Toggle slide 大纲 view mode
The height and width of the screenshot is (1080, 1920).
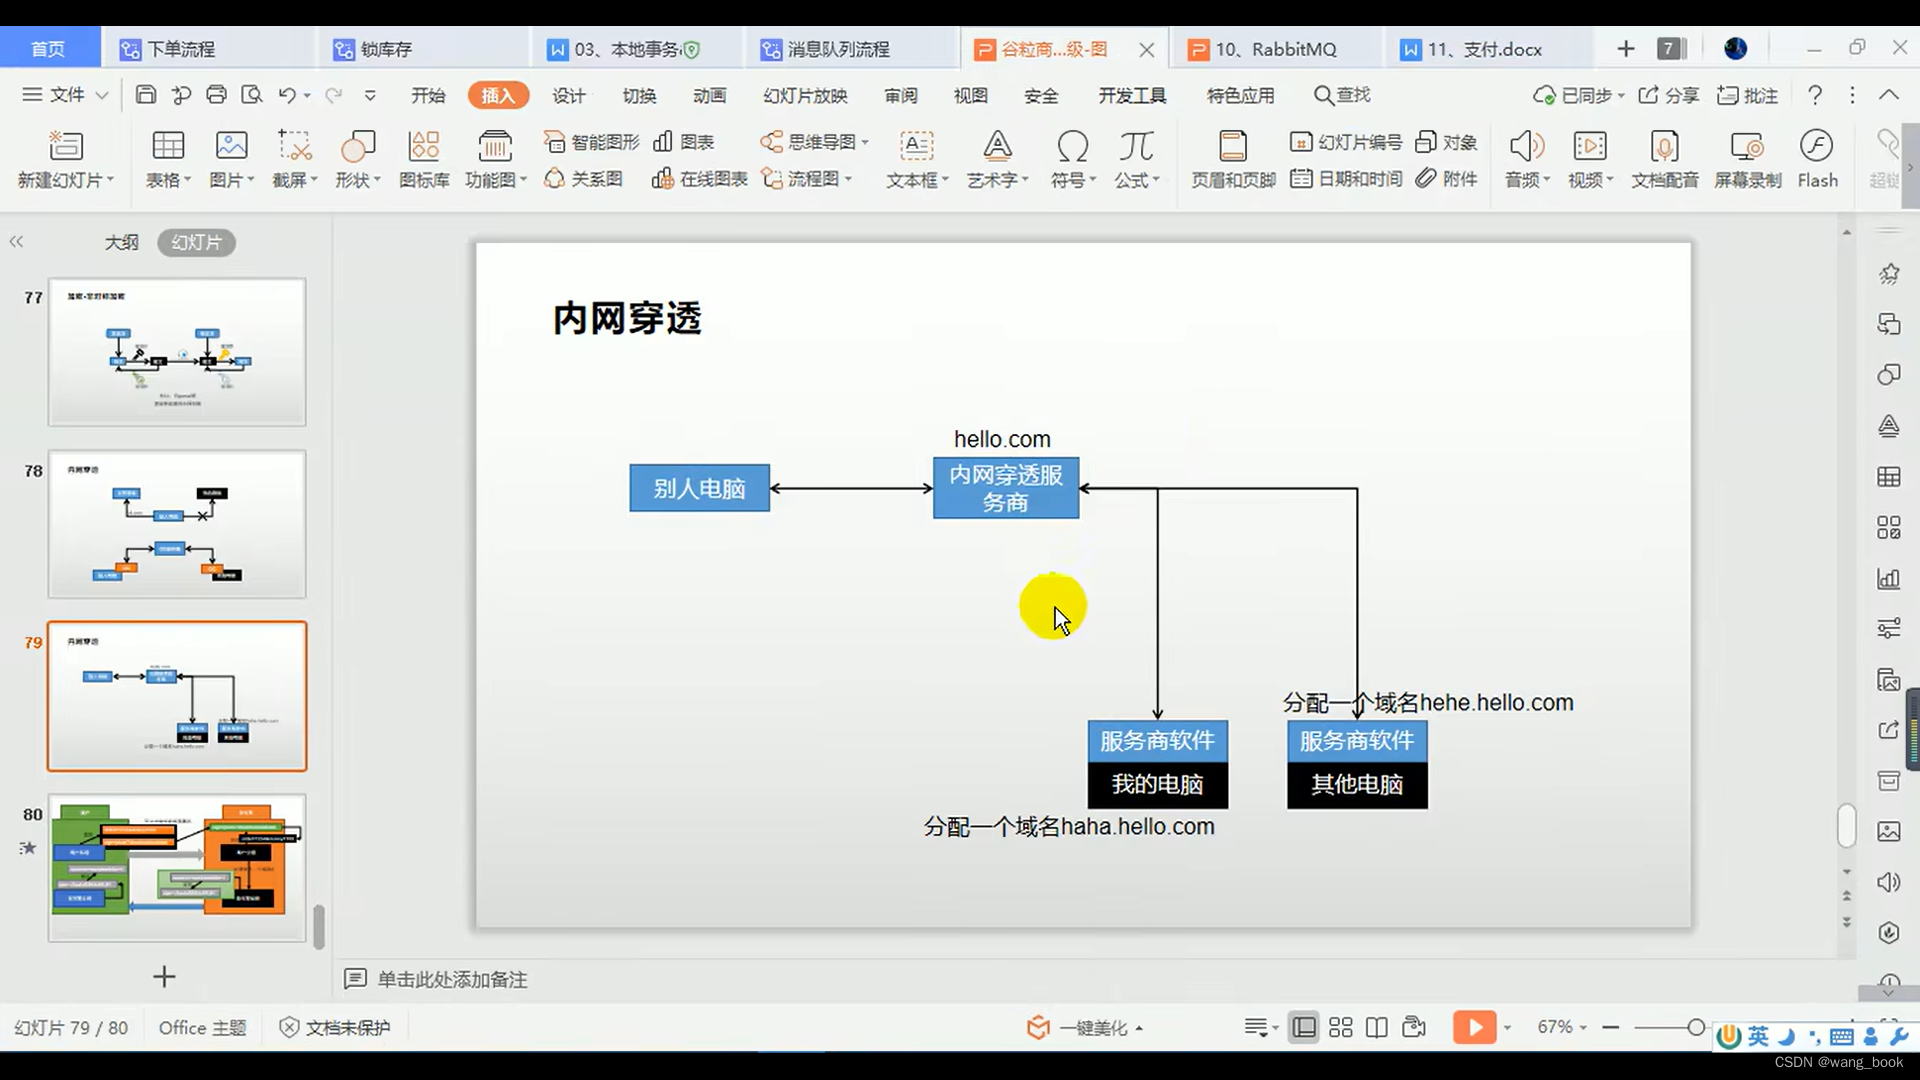(121, 241)
